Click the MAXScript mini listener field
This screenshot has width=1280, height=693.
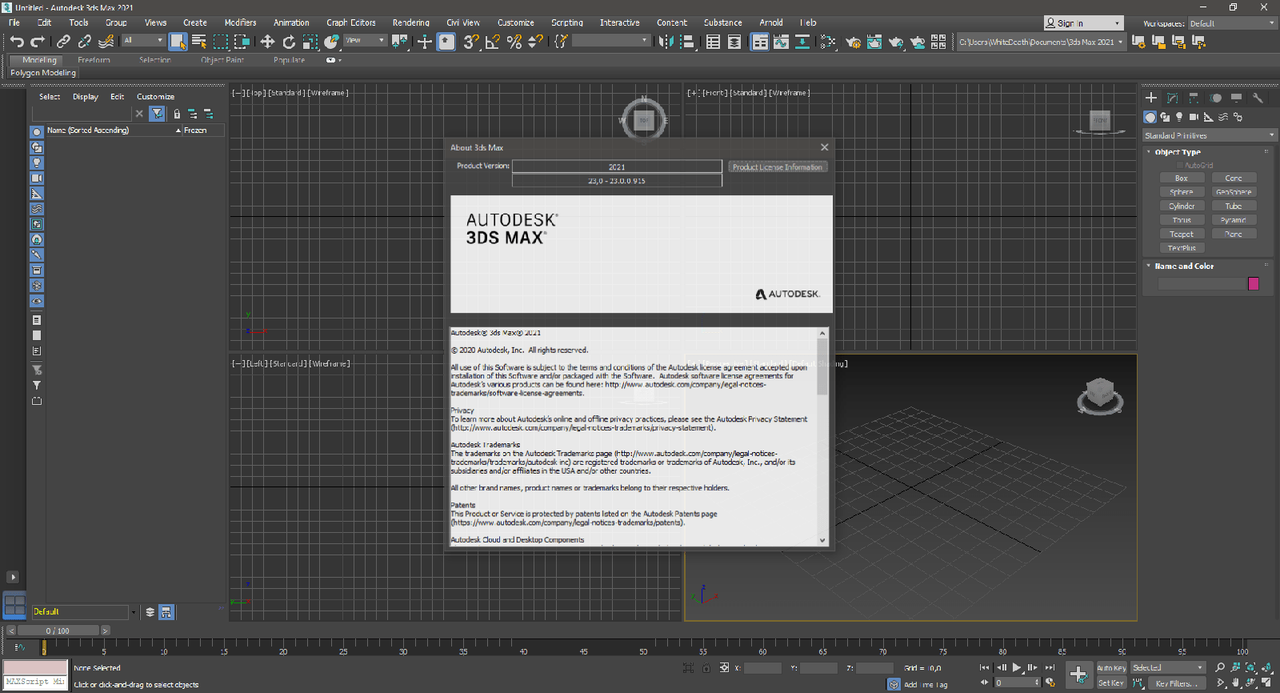tap(35, 683)
